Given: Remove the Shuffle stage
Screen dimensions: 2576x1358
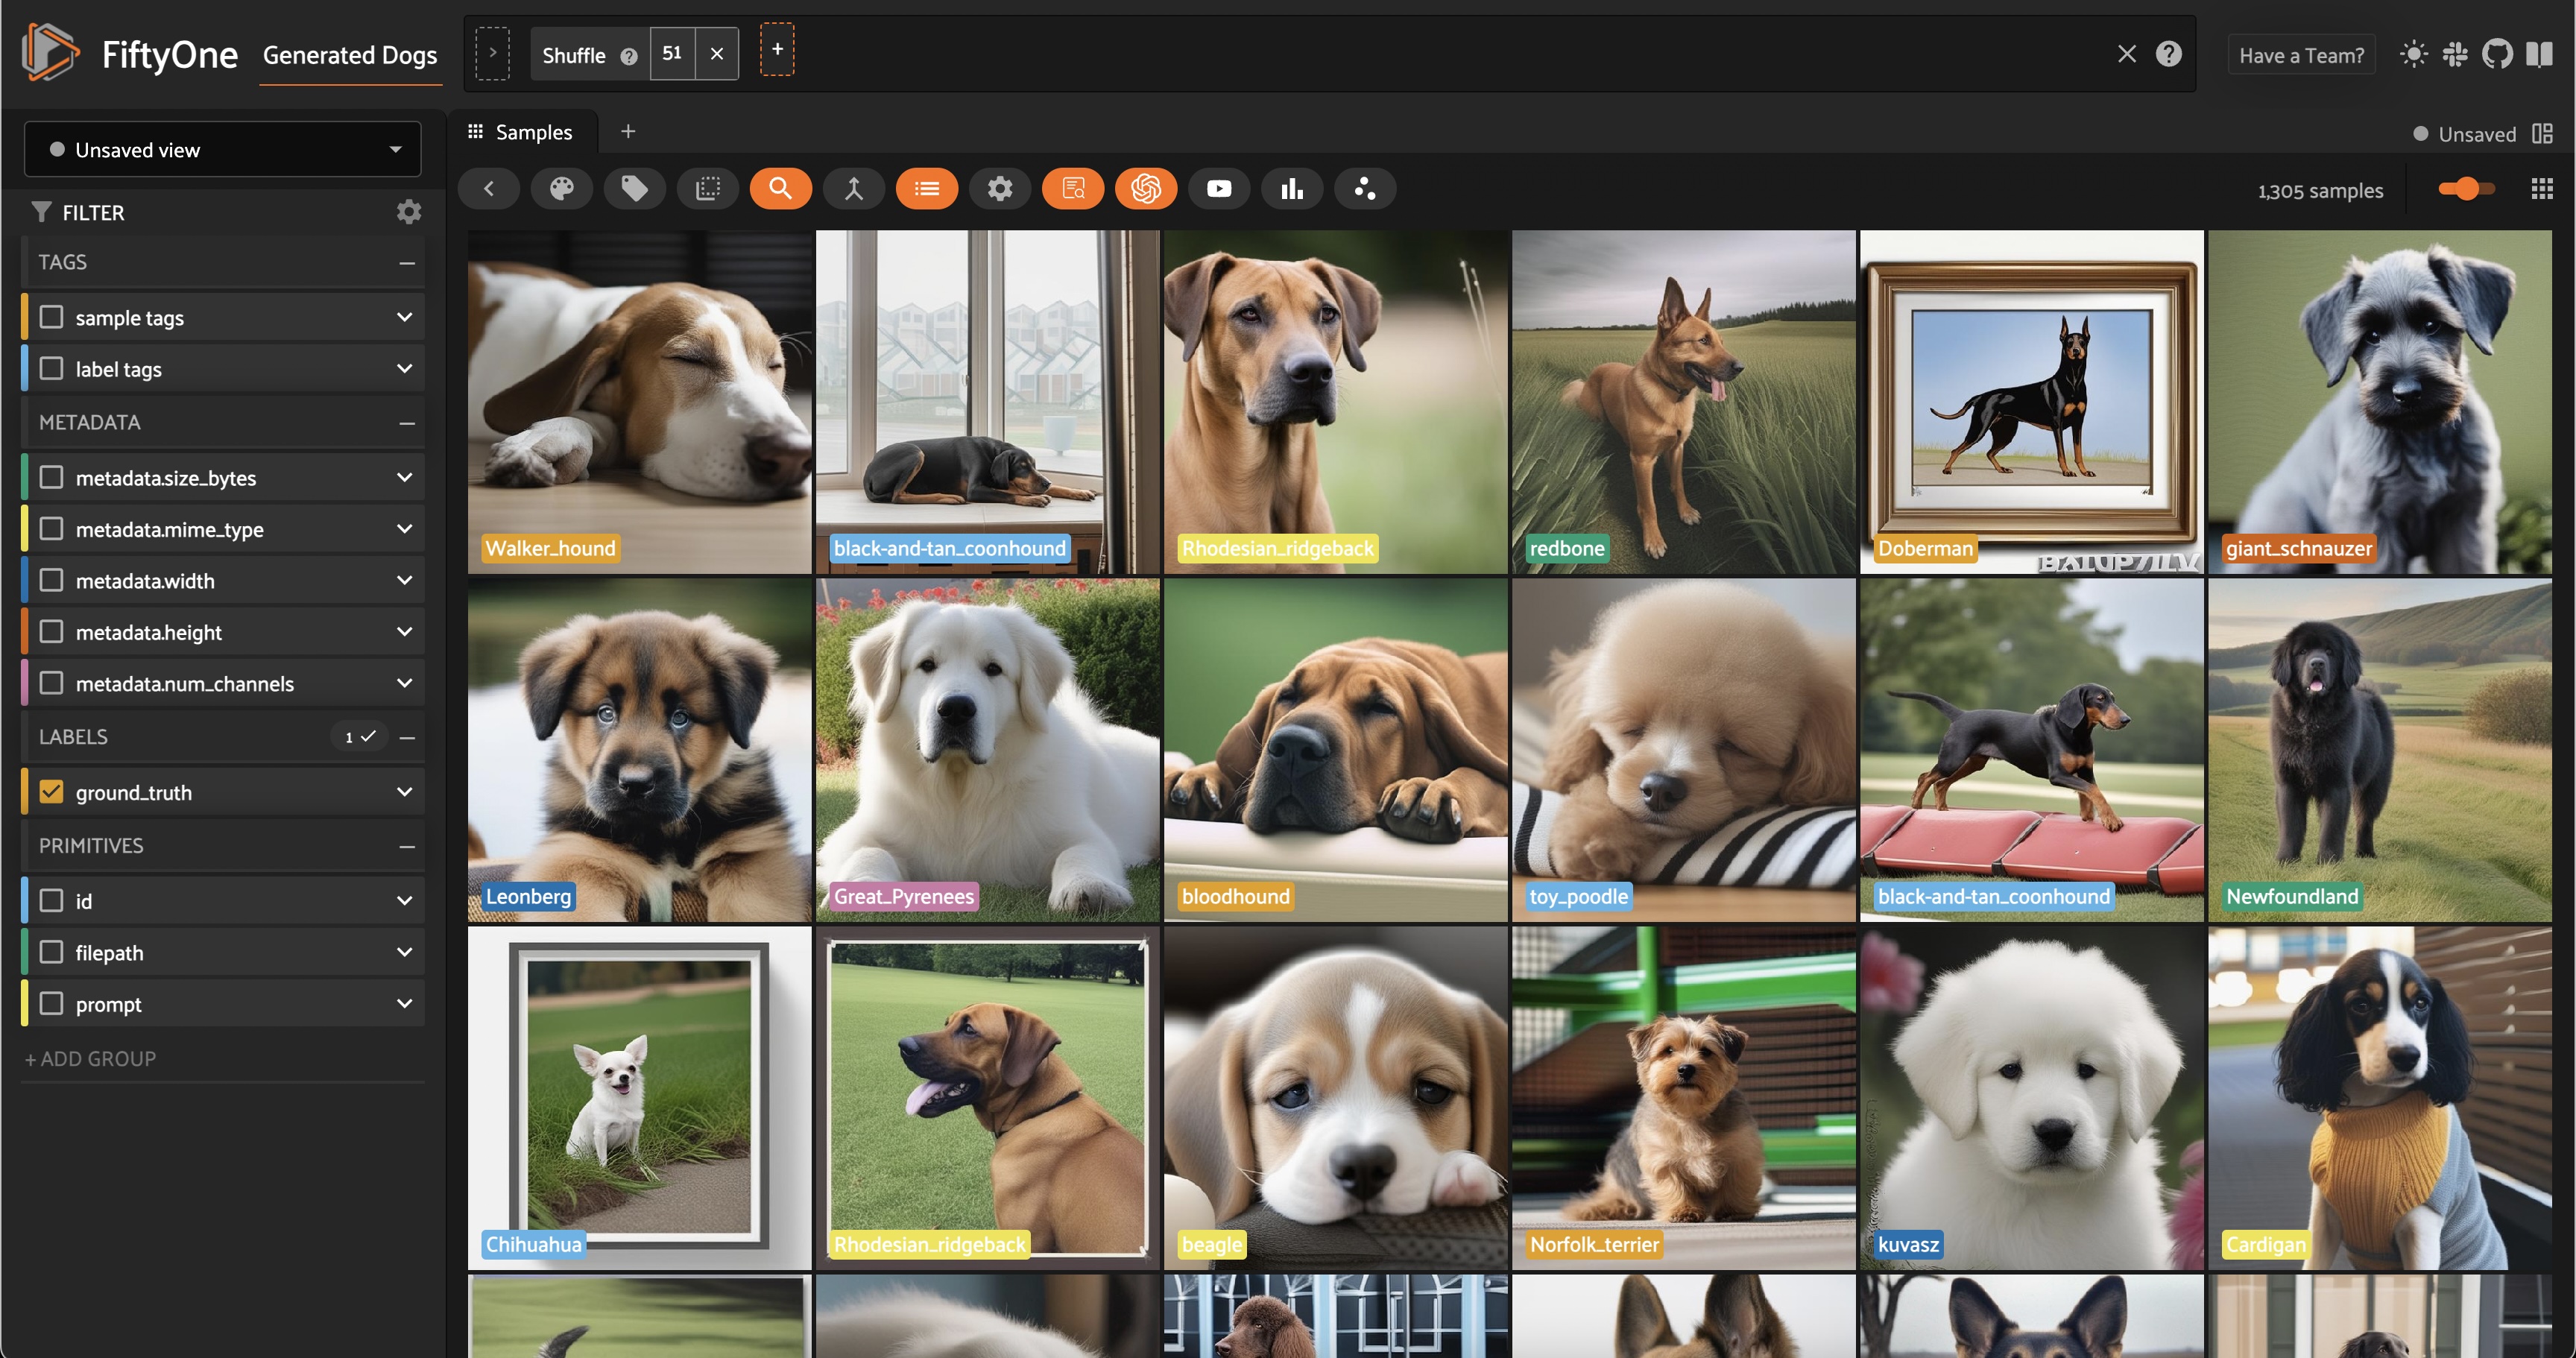Looking at the screenshot, I should [x=716, y=54].
